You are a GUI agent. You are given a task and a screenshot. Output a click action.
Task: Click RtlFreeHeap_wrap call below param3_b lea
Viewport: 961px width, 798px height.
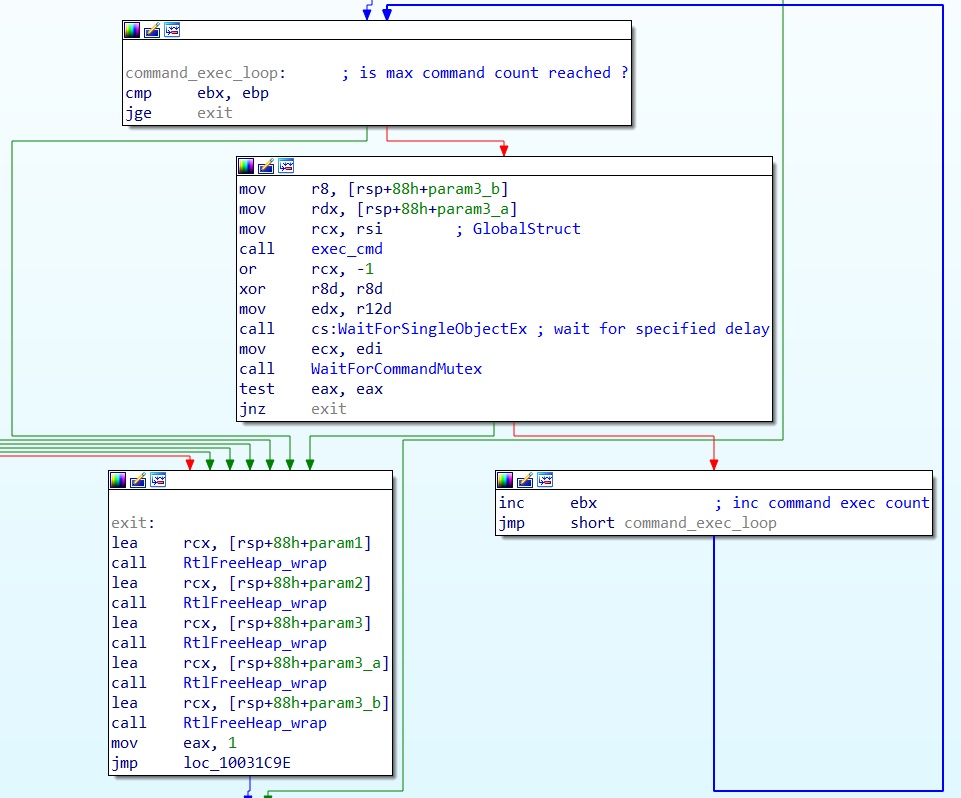[x=255, y=723]
